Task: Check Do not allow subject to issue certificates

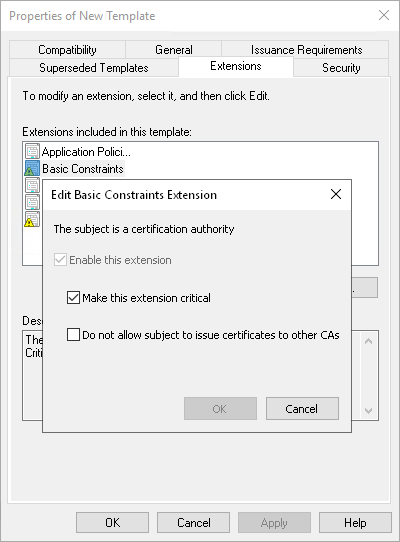Action: (x=73, y=335)
